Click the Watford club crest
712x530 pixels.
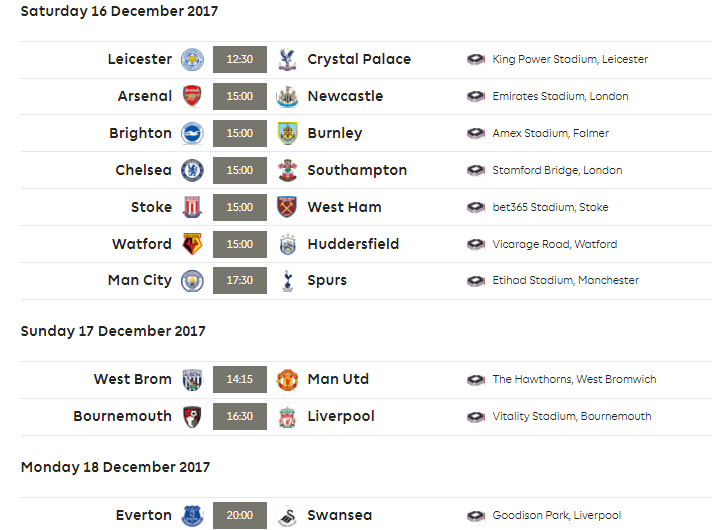[x=192, y=244]
